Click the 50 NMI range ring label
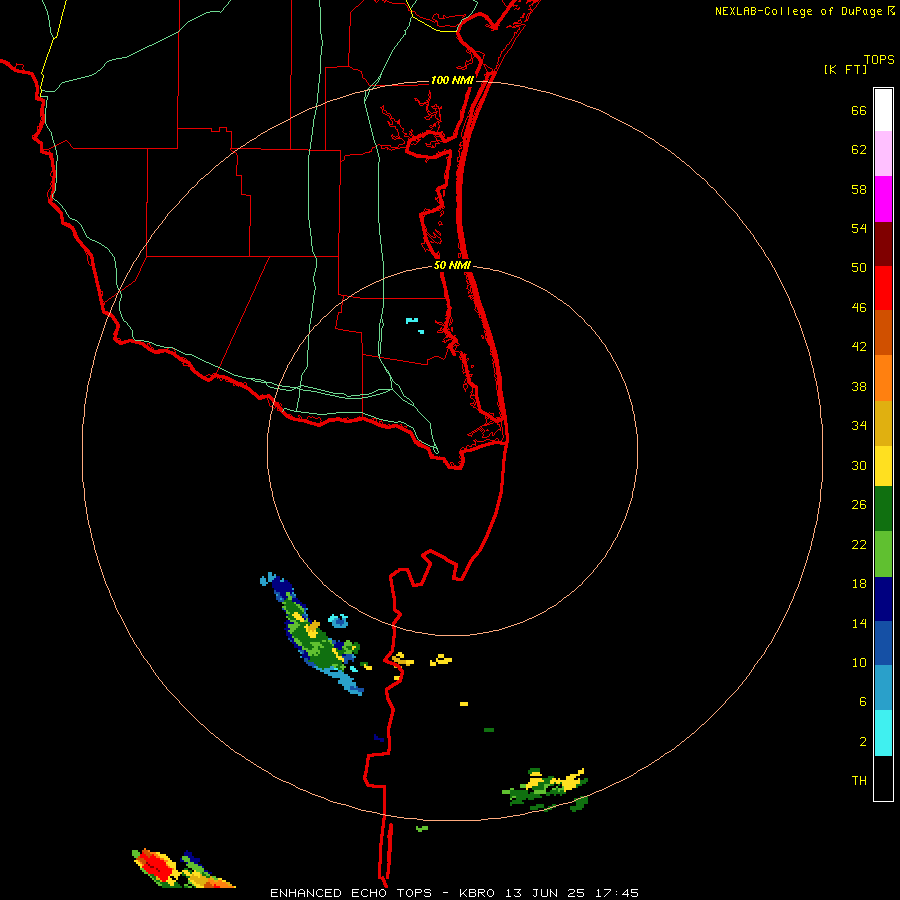Image resolution: width=900 pixels, height=900 pixels. (x=452, y=265)
